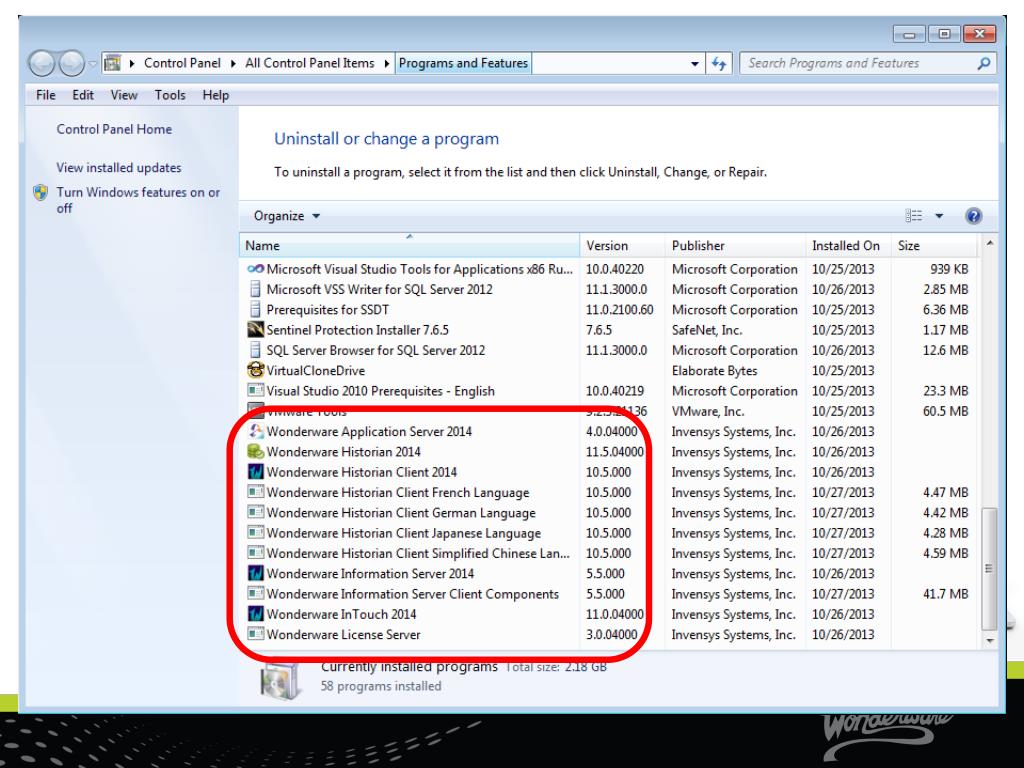Open the Organize dropdown
The width and height of the screenshot is (1024, 768).
coord(287,216)
